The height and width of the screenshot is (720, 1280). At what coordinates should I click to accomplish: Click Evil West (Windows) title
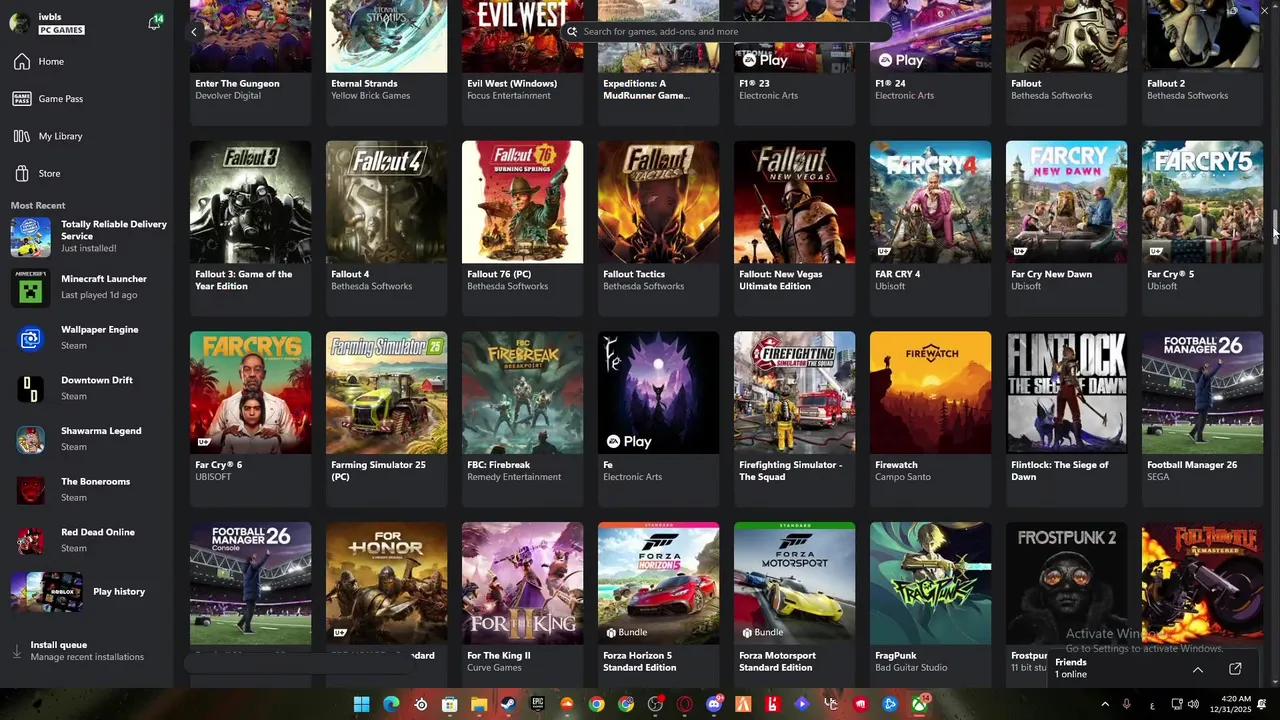click(x=512, y=84)
